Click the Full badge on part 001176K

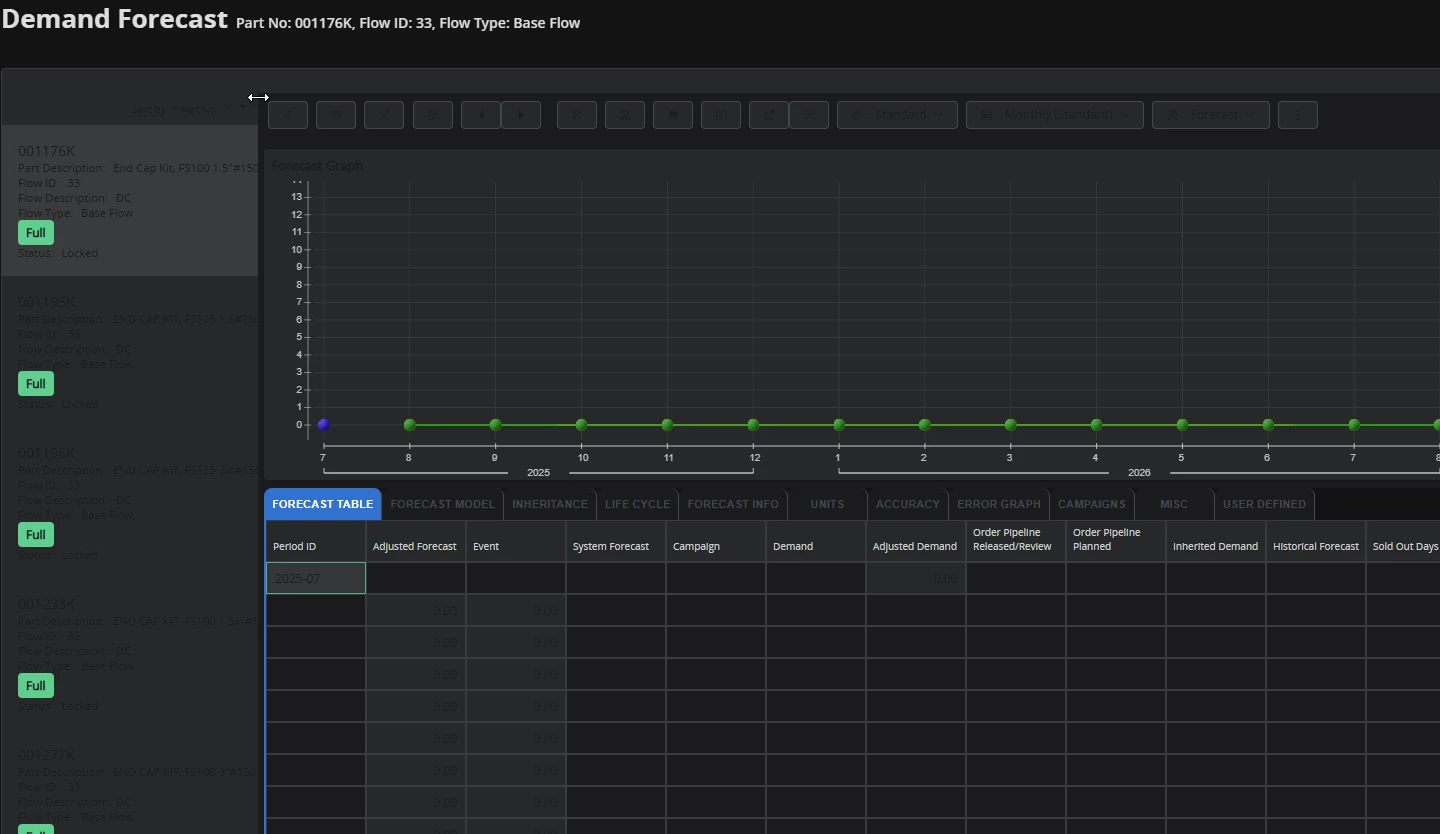(36, 233)
